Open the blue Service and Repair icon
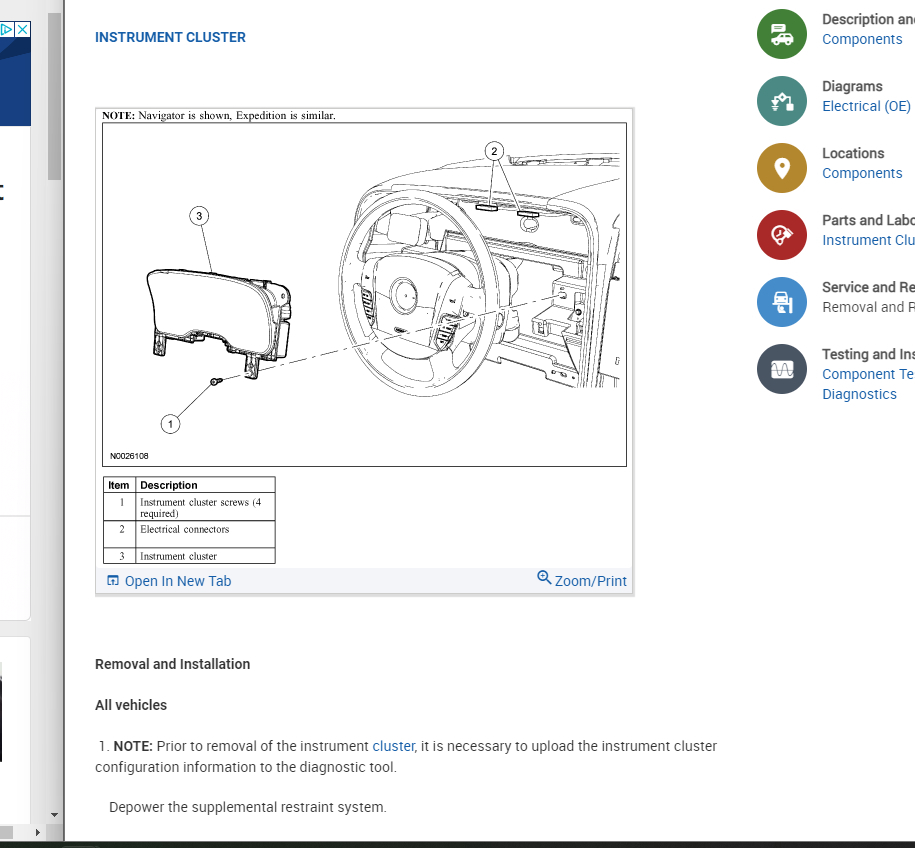 point(781,302)
